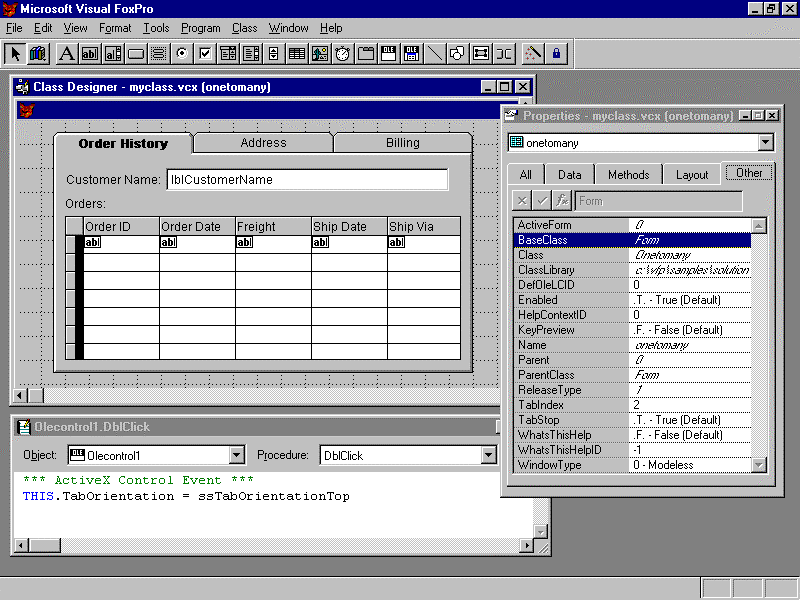Image resolution: width=800 pixels, height=600 pixels.
Task: Select the Select Objects pointer tool
Action: [x=15, y=54]
